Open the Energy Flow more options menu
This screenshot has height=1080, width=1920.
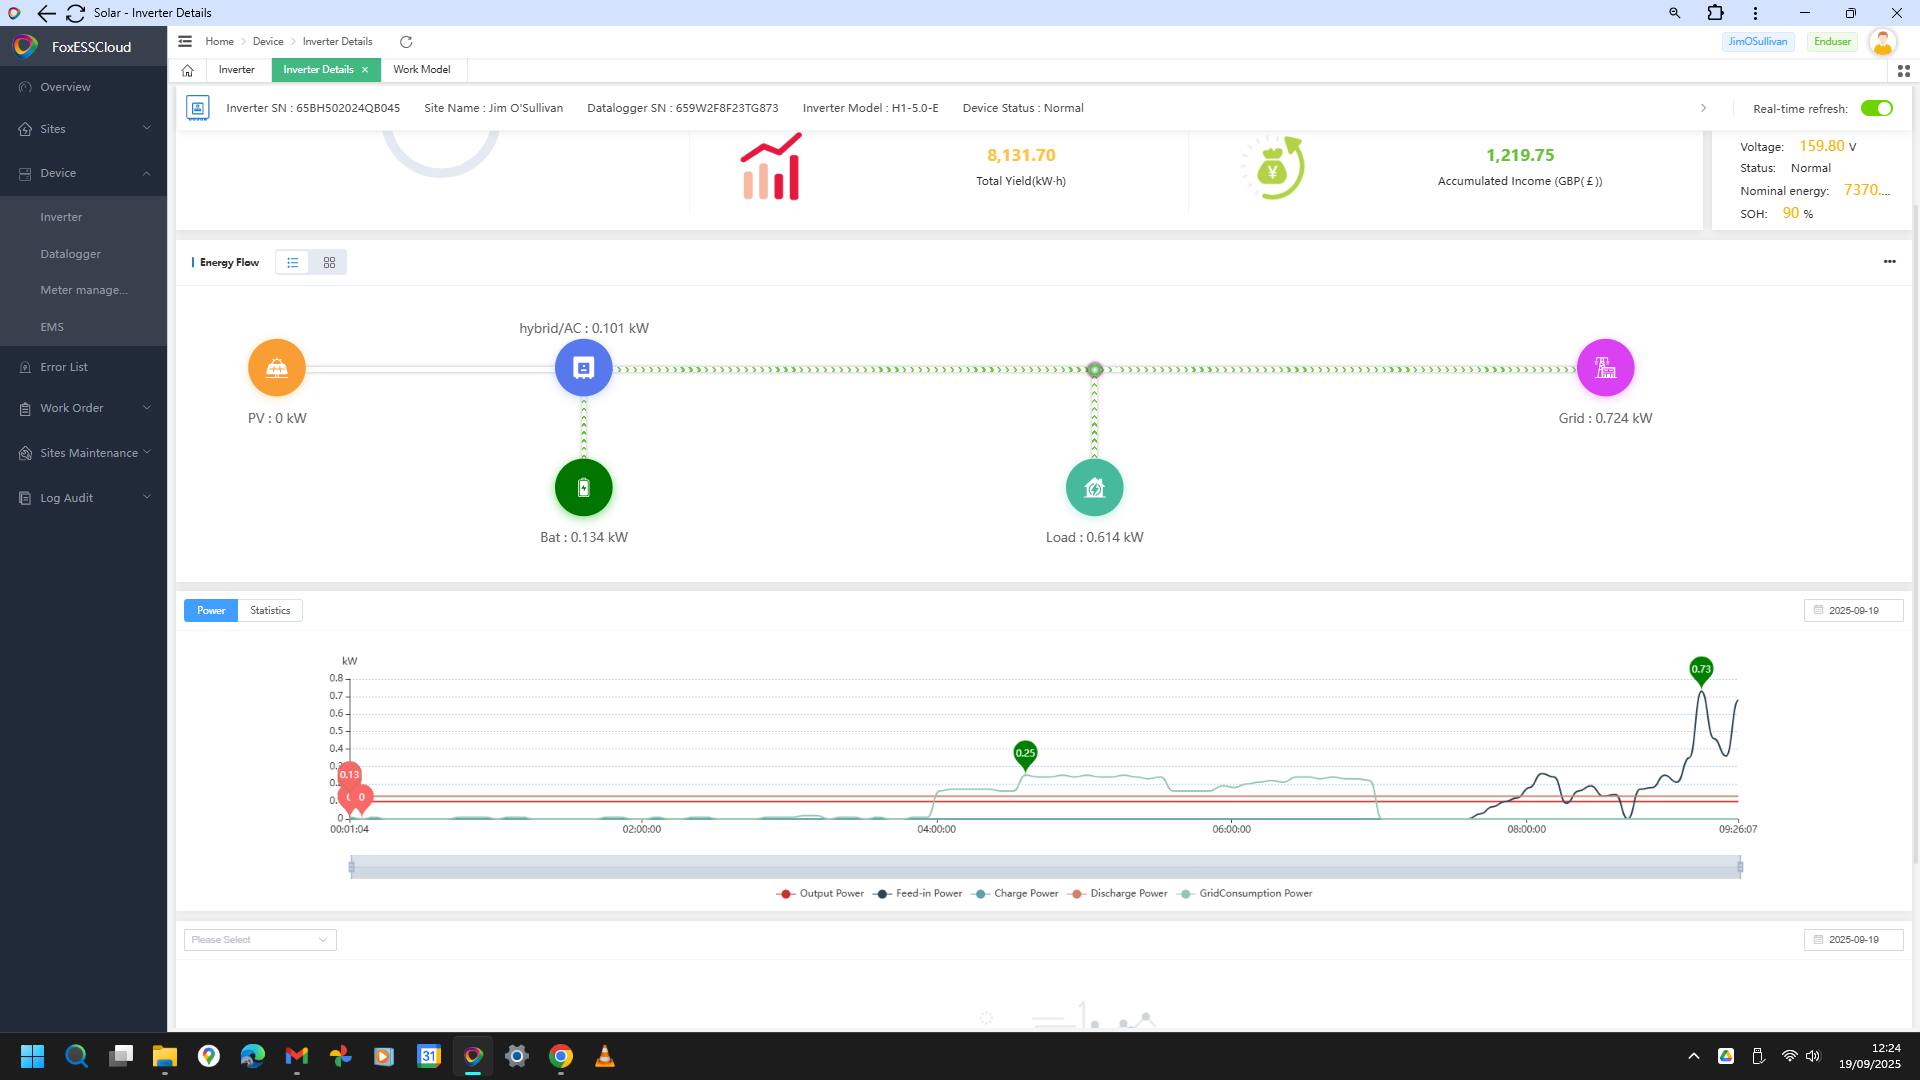tap(1889, 262)
